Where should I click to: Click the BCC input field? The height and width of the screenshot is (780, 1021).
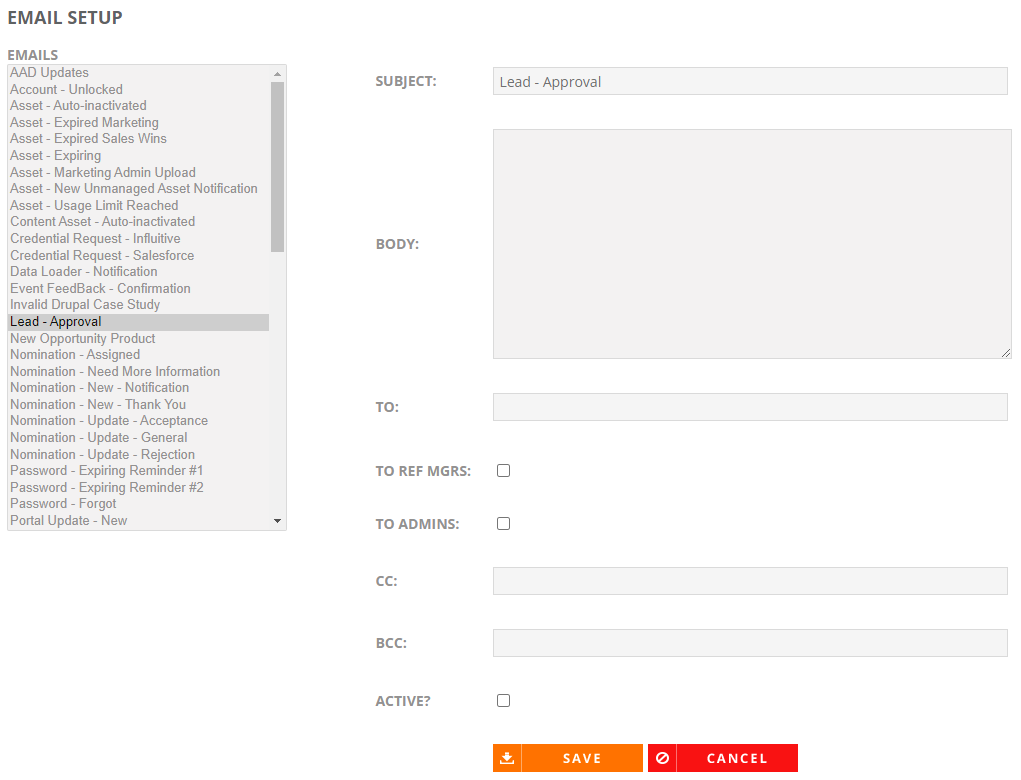coord(750,643)
